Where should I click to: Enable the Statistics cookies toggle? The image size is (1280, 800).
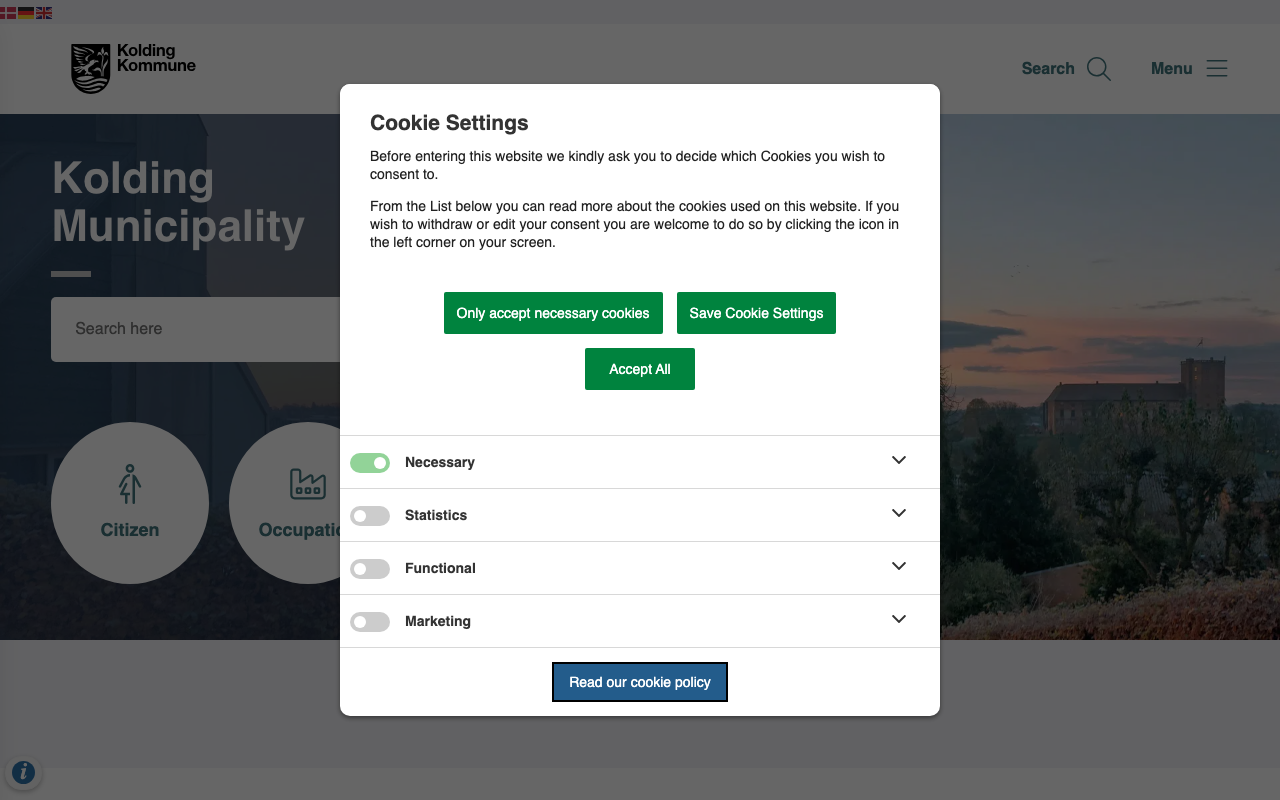370,516
